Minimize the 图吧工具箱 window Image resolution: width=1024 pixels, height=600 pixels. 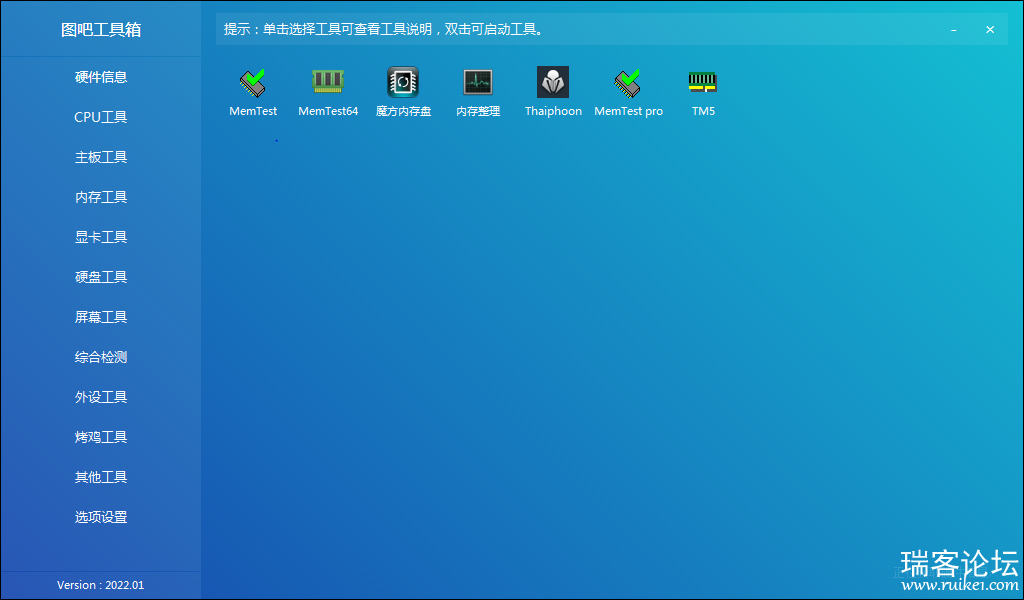[954, 30]
